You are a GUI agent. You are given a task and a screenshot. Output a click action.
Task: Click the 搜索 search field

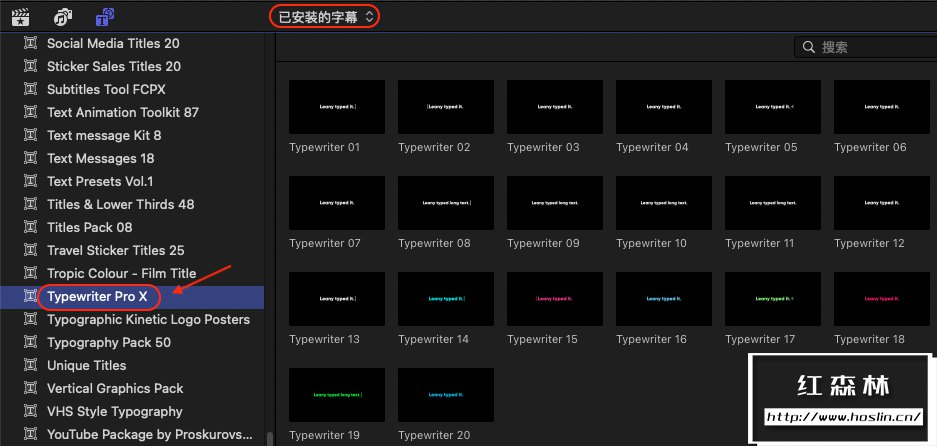(865, 47)
